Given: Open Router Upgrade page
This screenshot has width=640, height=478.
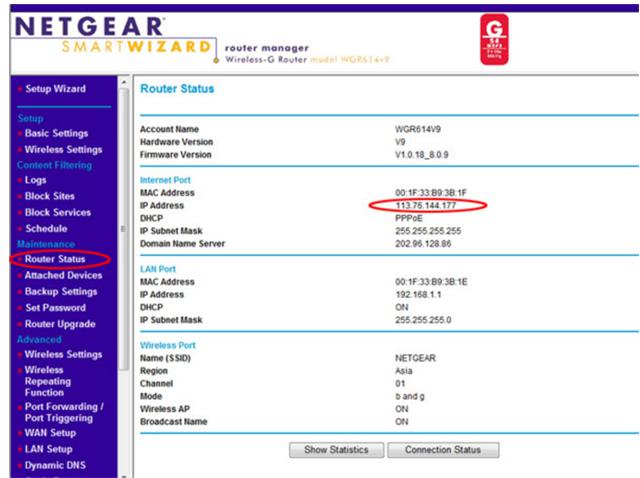Looking at the screenshot, I should (60, 324).
